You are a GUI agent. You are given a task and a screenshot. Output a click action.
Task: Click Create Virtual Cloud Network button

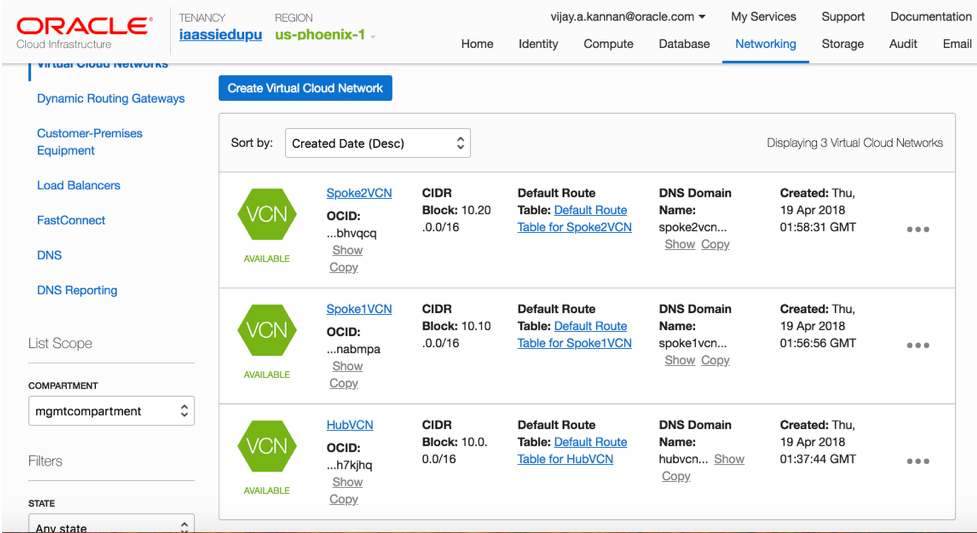click(305, 88)
